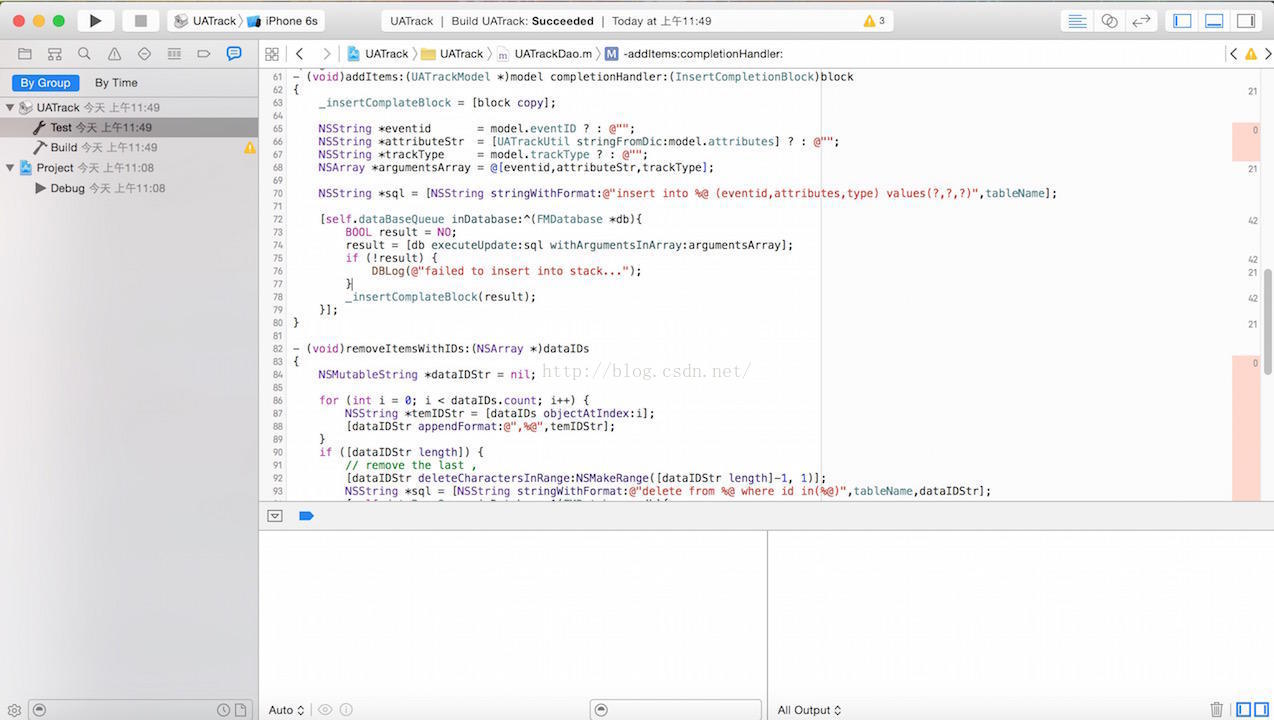Open the All Output console dropdown

[809, 710]
